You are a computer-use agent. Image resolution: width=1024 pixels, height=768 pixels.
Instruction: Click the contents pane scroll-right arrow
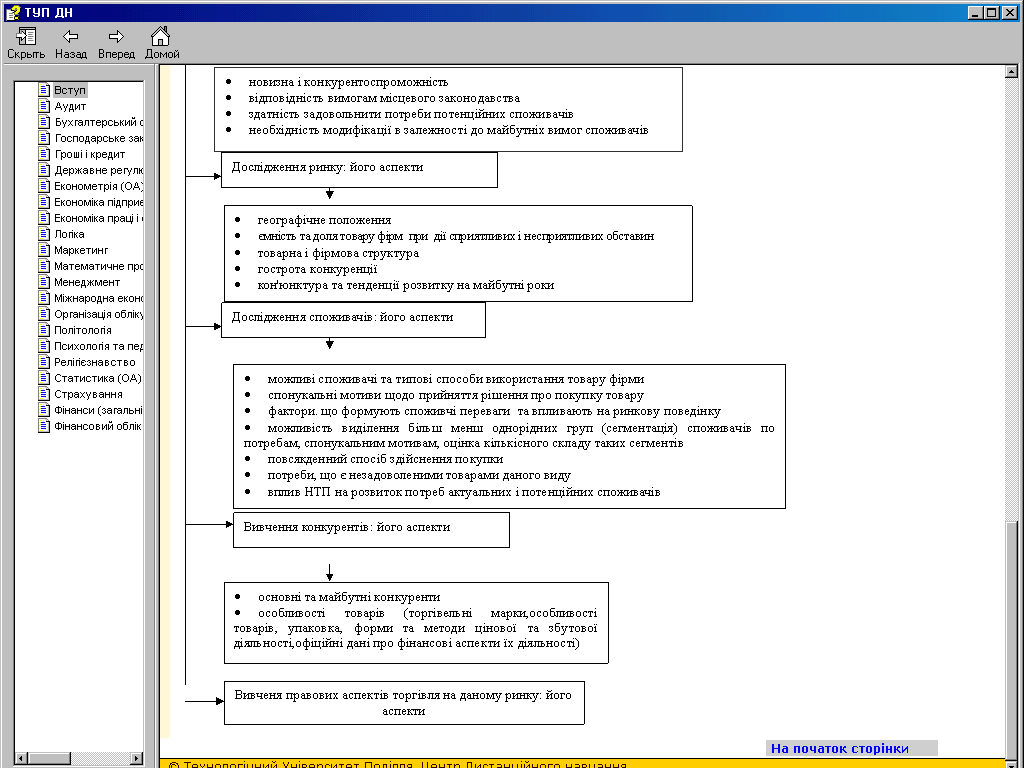[x=136, y=758]
